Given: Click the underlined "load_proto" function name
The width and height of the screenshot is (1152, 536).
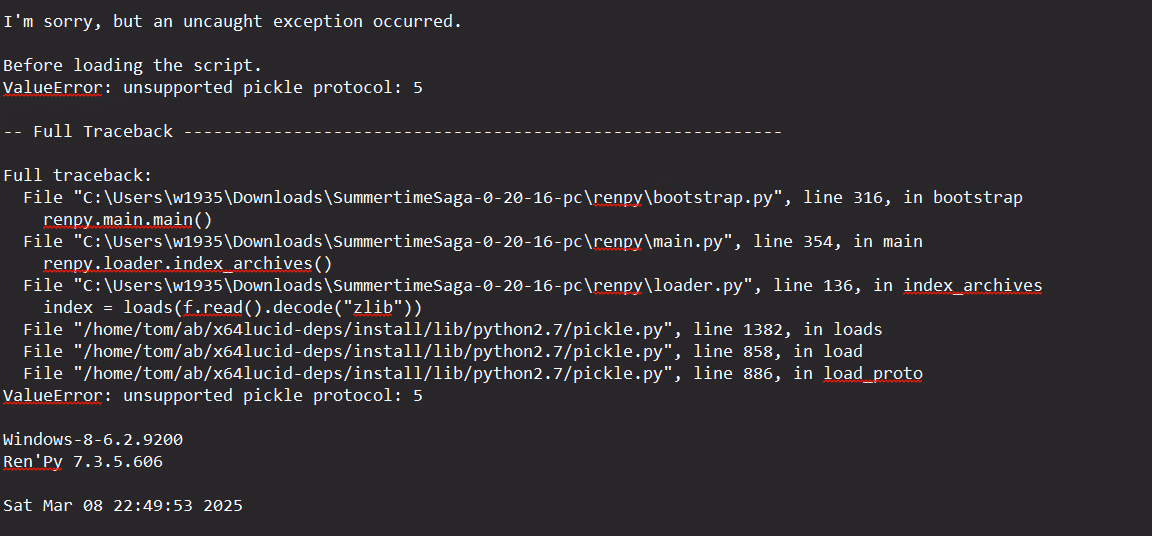Looking at the screenshot, I should click(x=873, y=373).
